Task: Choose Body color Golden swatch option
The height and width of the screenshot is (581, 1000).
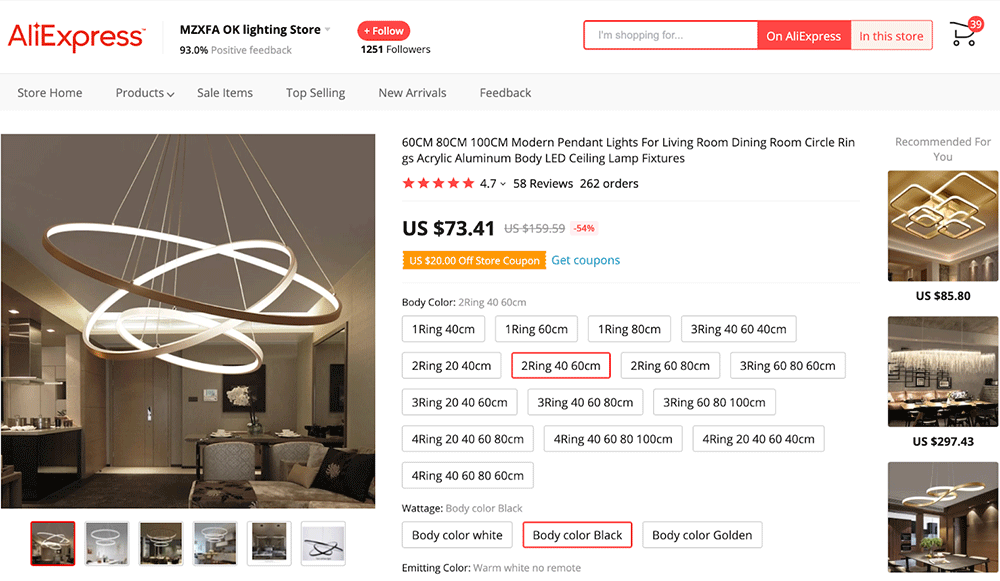Action: tap(702, 535)
